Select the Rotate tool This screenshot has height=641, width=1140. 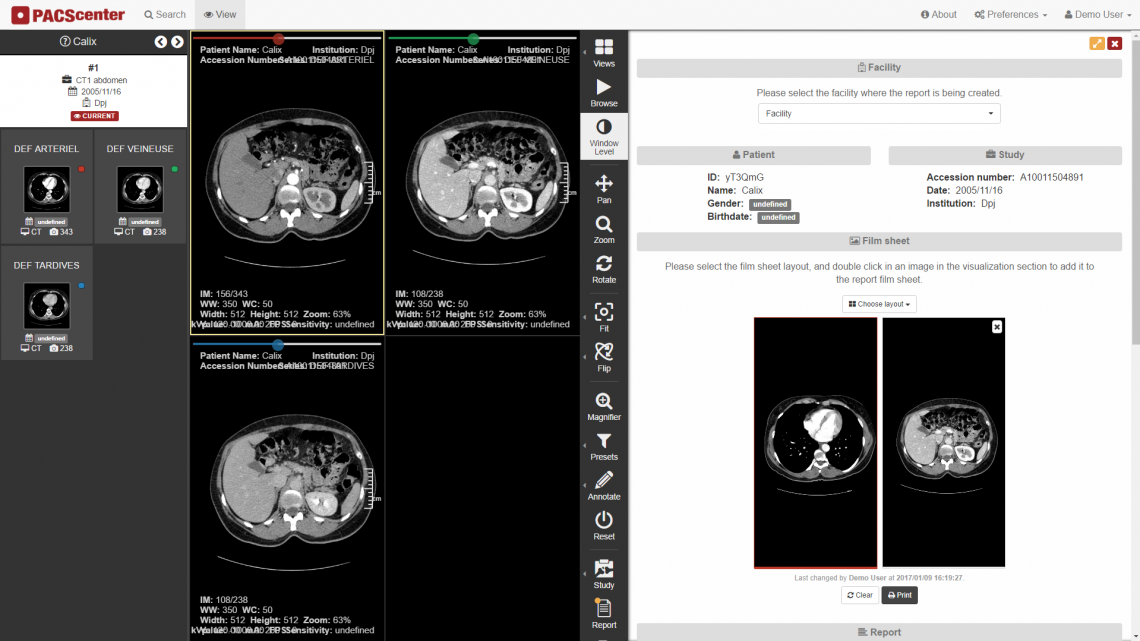(604, 269)
